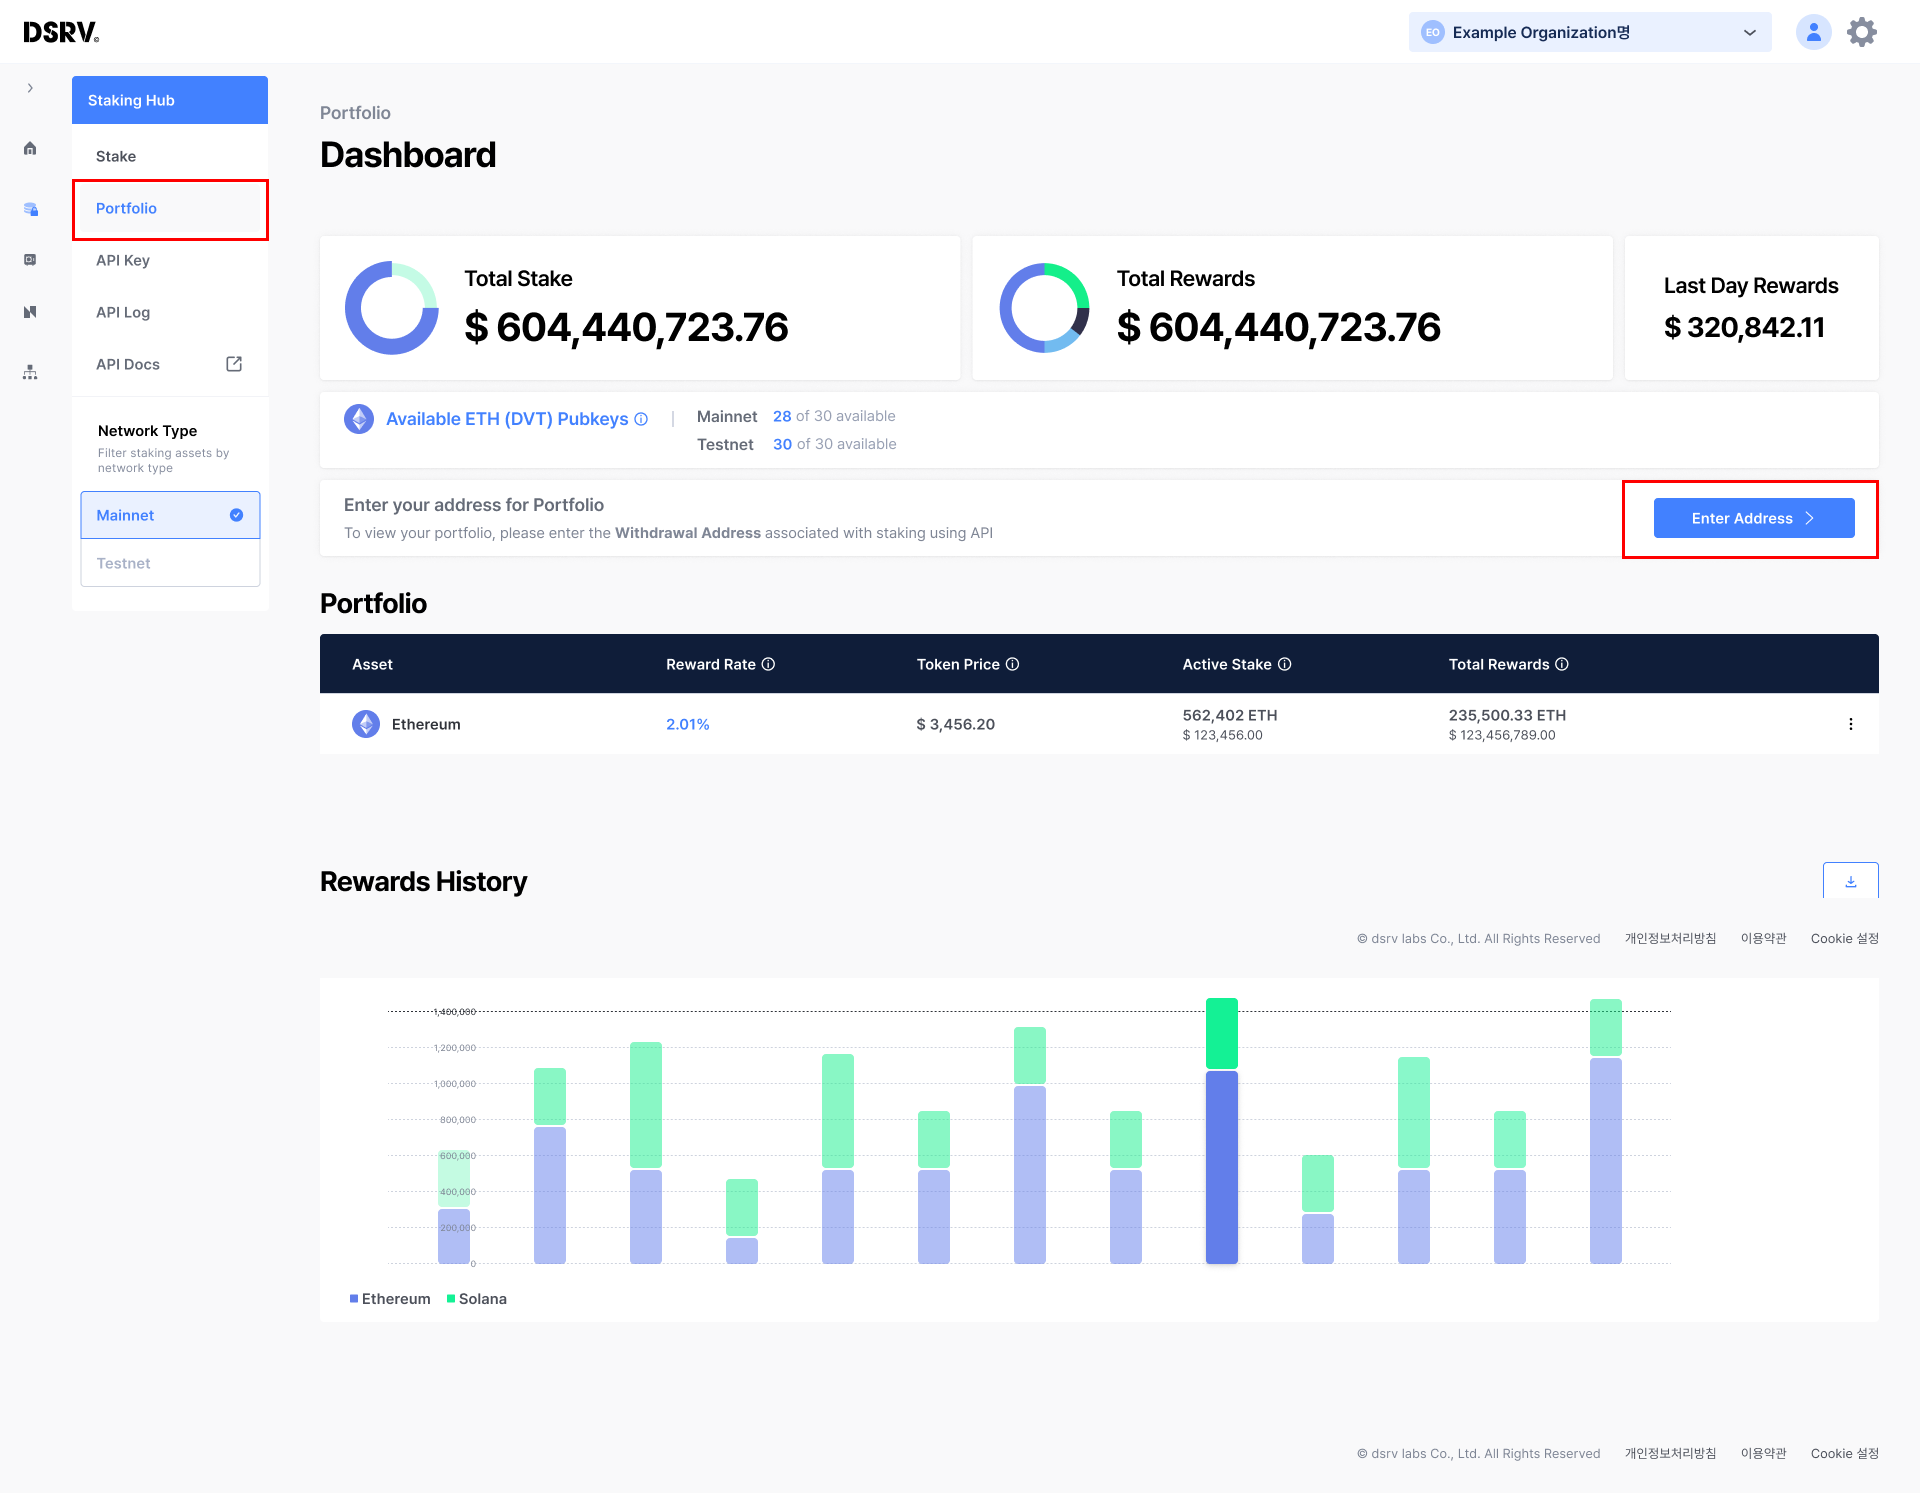
Task: Open the Ethereum row three-dot menu
Action: pyautogui.click(x=1850, y=724)
